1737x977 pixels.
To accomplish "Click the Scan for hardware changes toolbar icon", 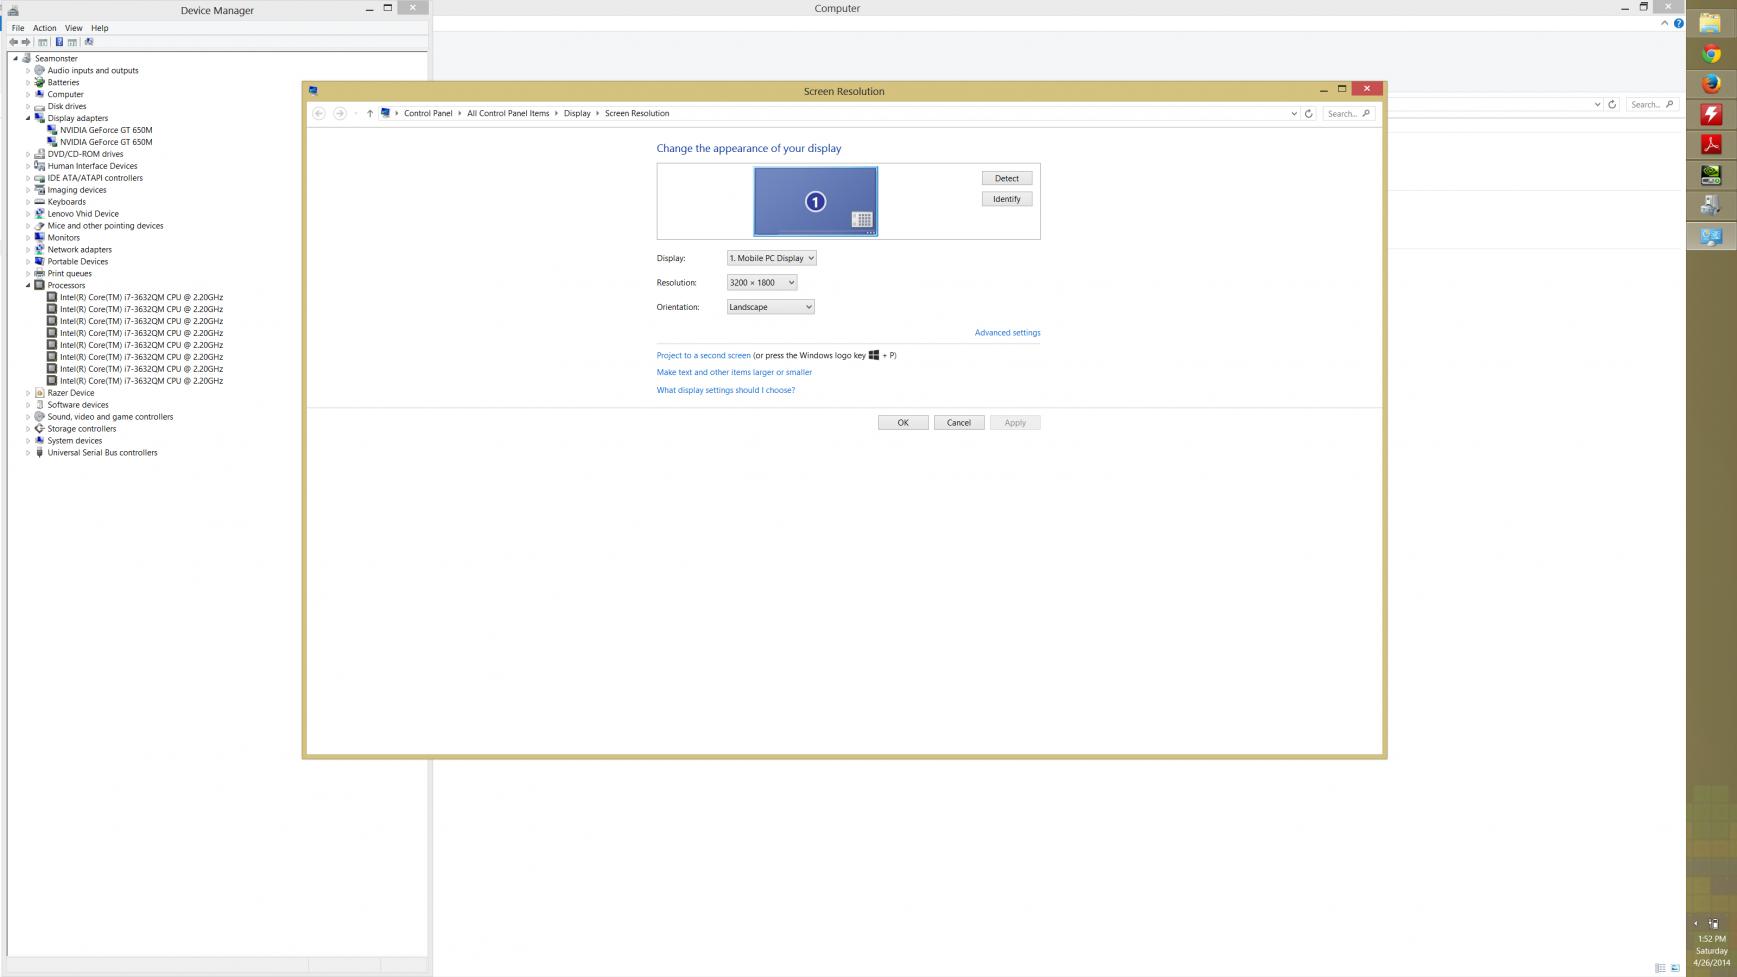I will coord(89,42).
